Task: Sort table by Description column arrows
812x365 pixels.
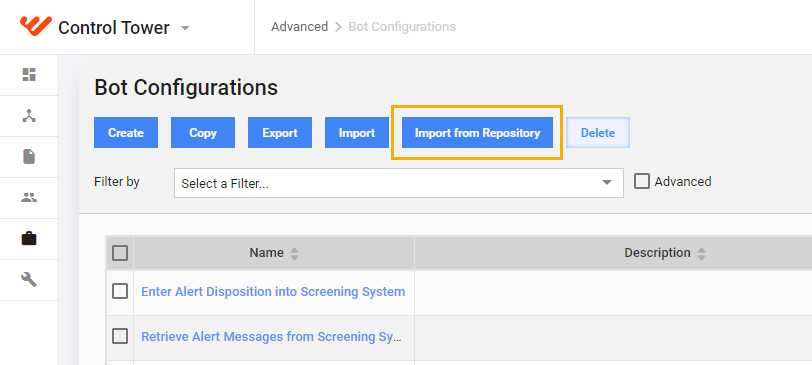Action: [x=701, y=253]
